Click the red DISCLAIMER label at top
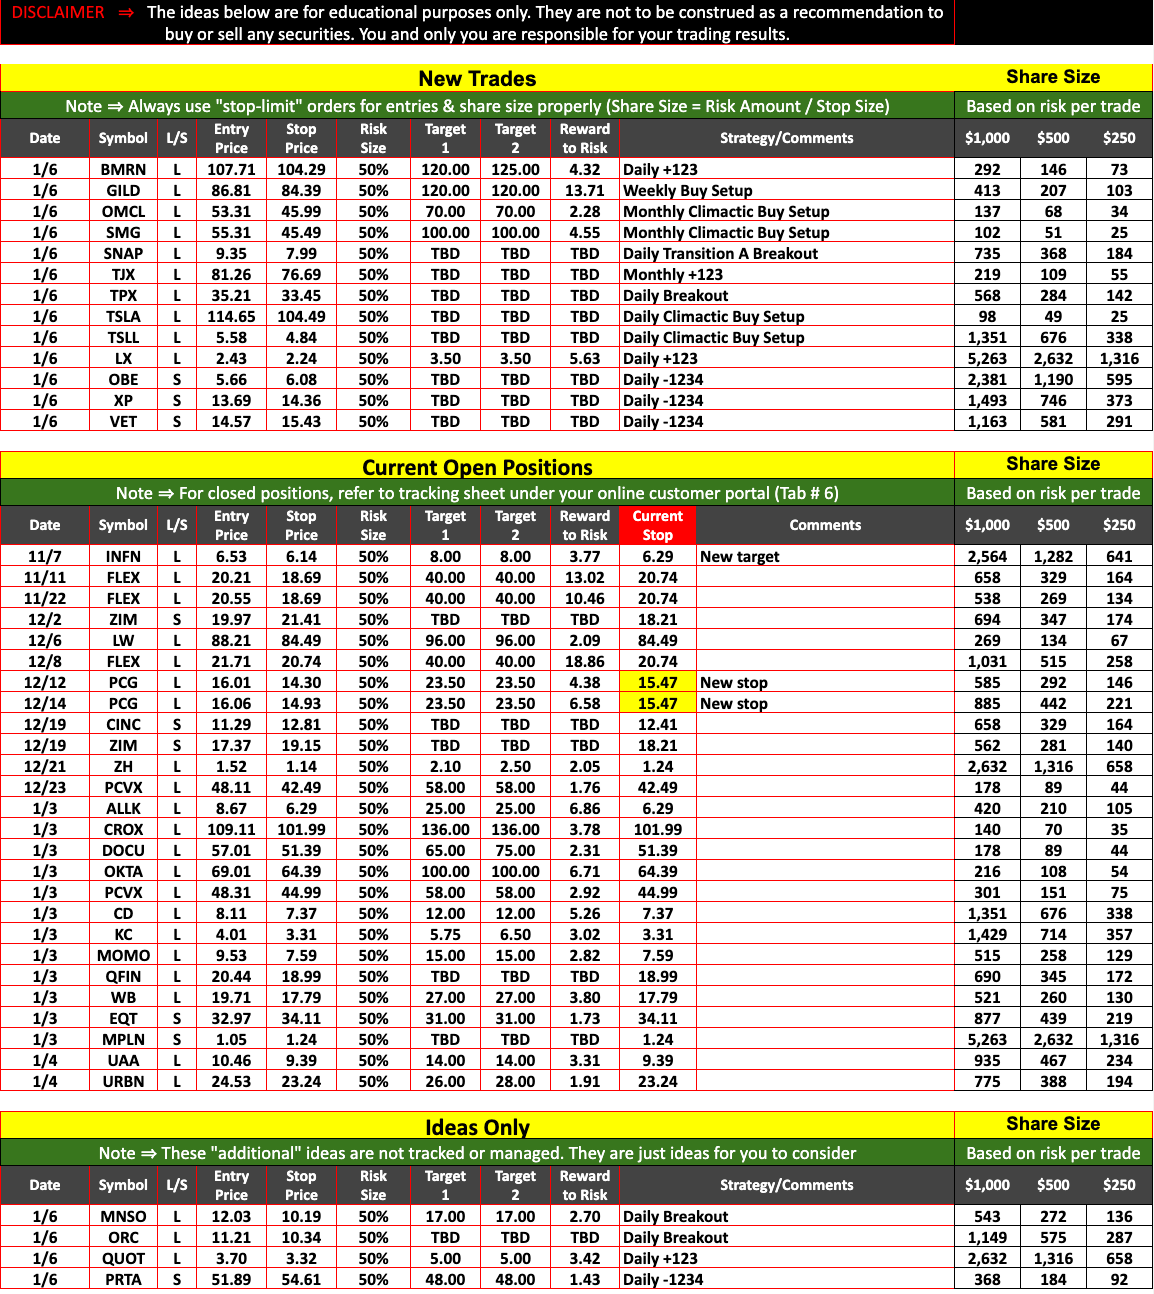Viewport: 1154px width, 1294px height. tap(58, 13)
